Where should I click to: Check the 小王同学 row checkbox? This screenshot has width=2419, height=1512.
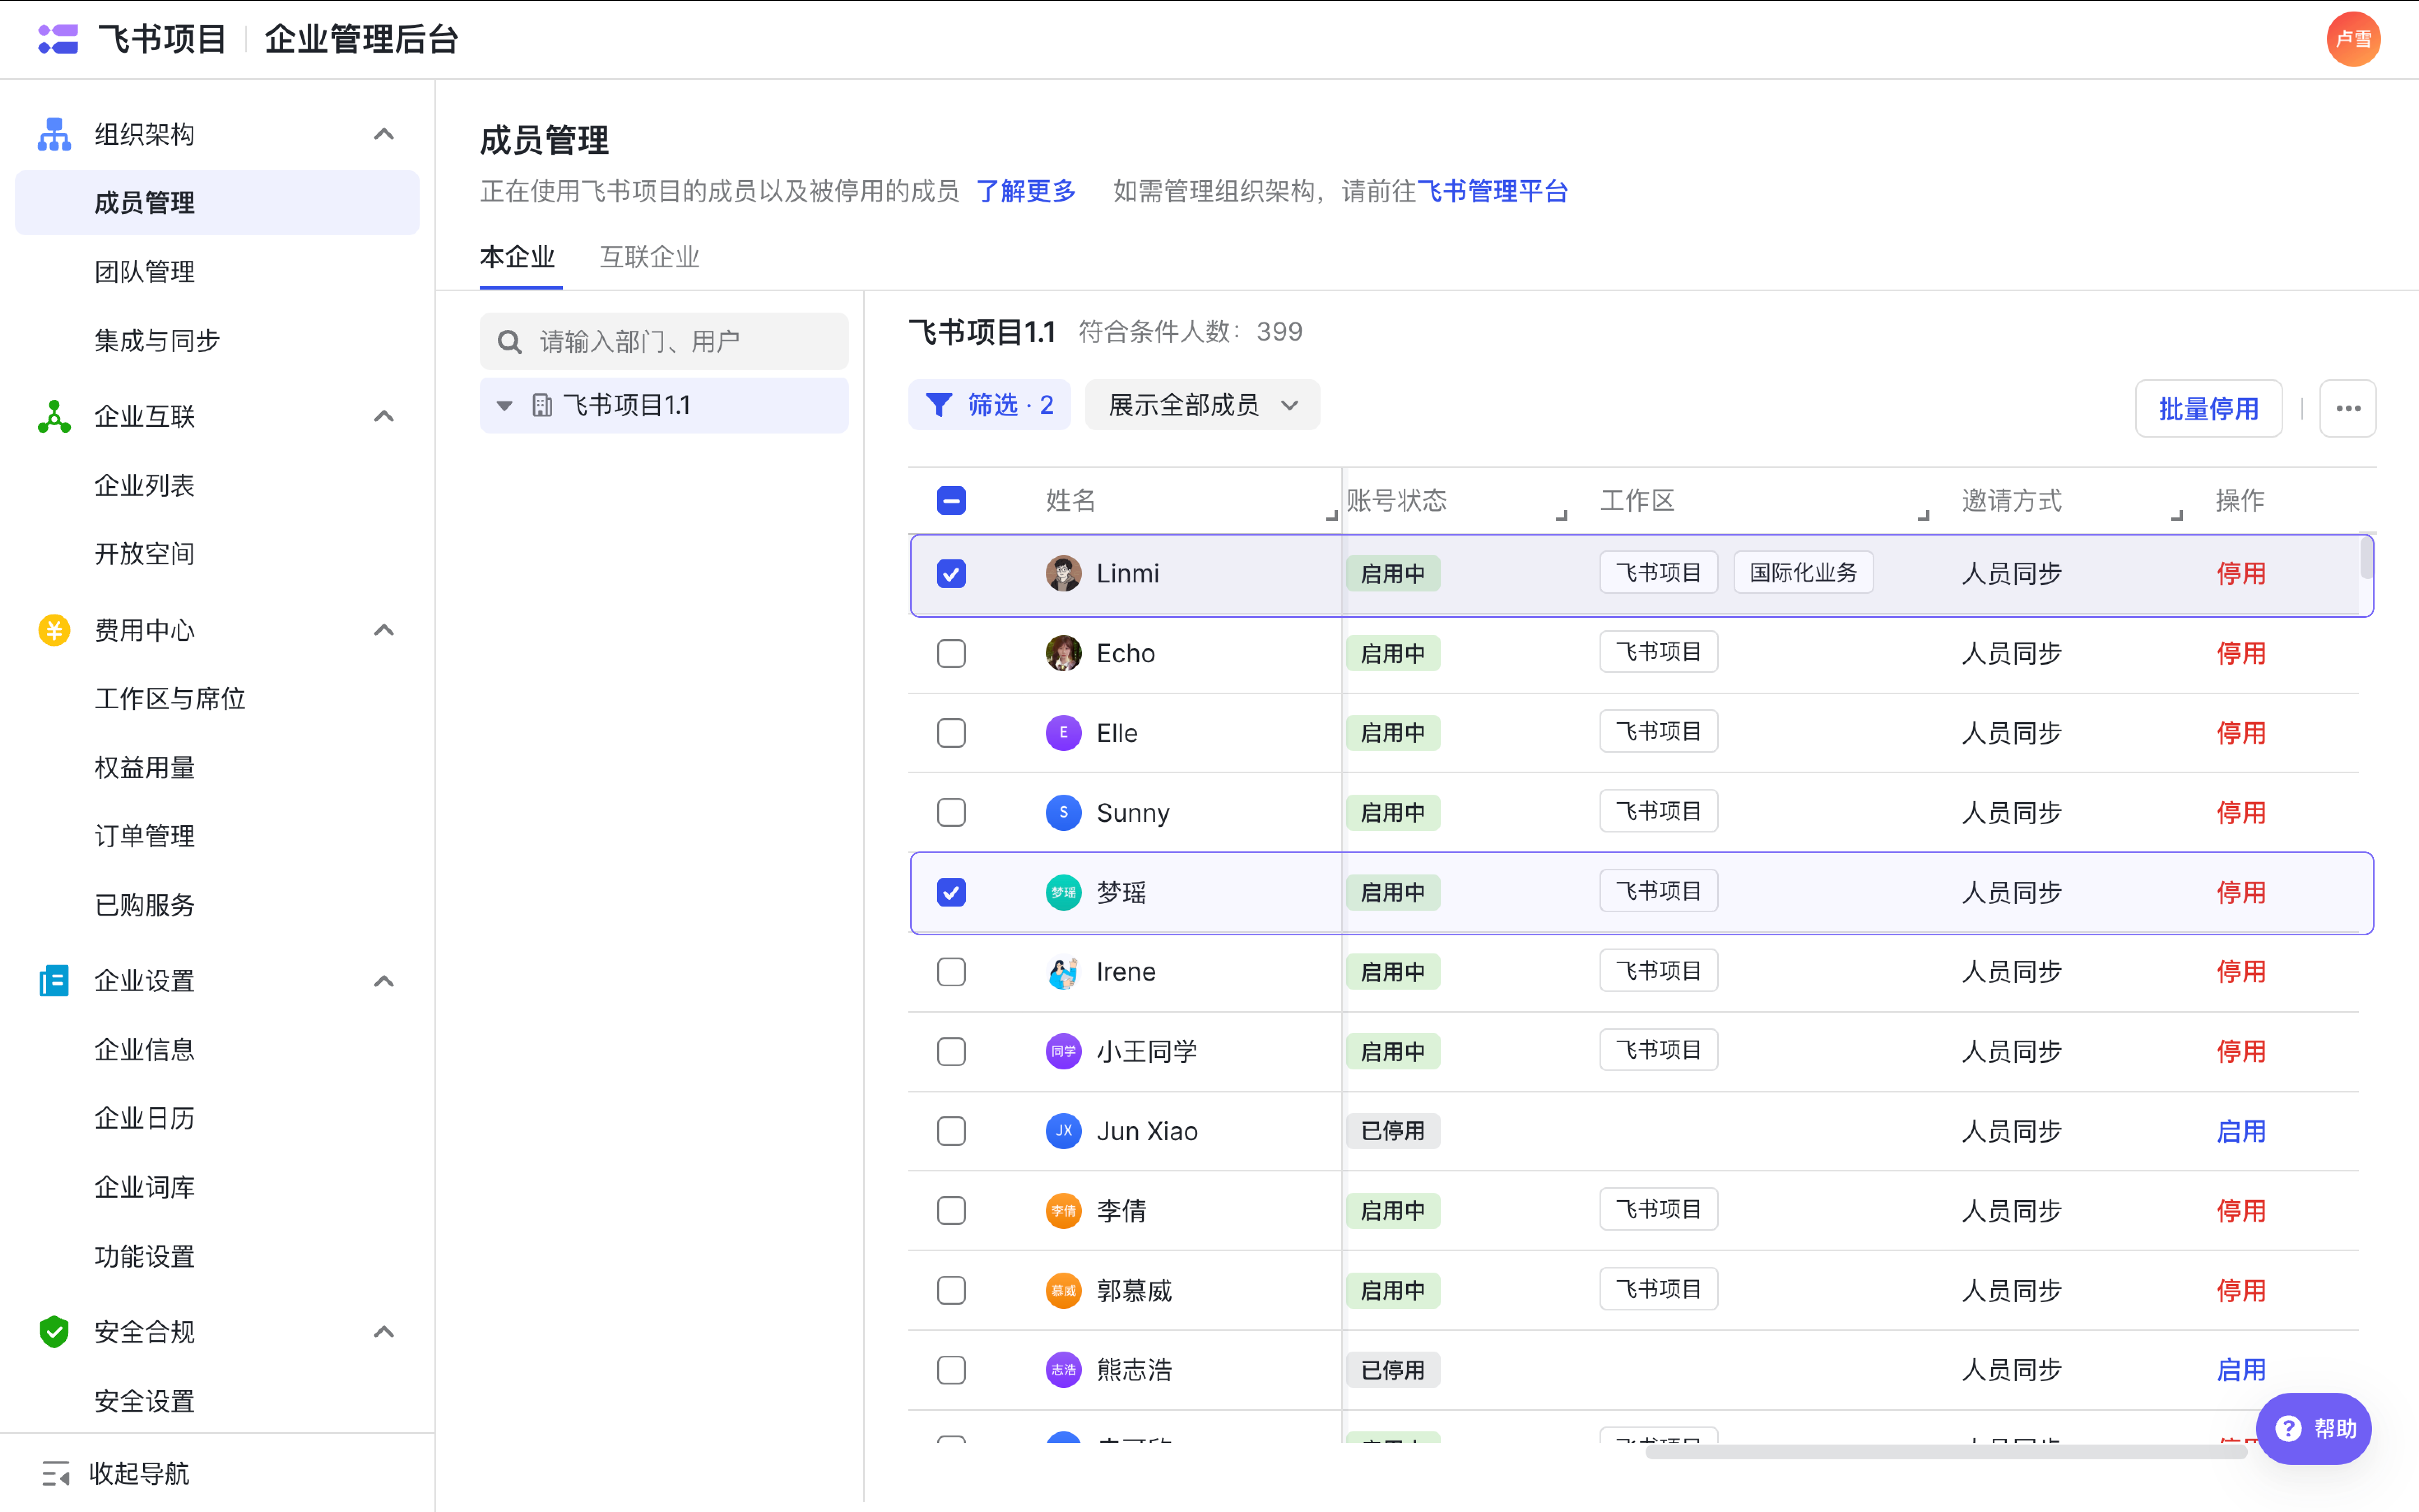click(x=951, y=1051)
